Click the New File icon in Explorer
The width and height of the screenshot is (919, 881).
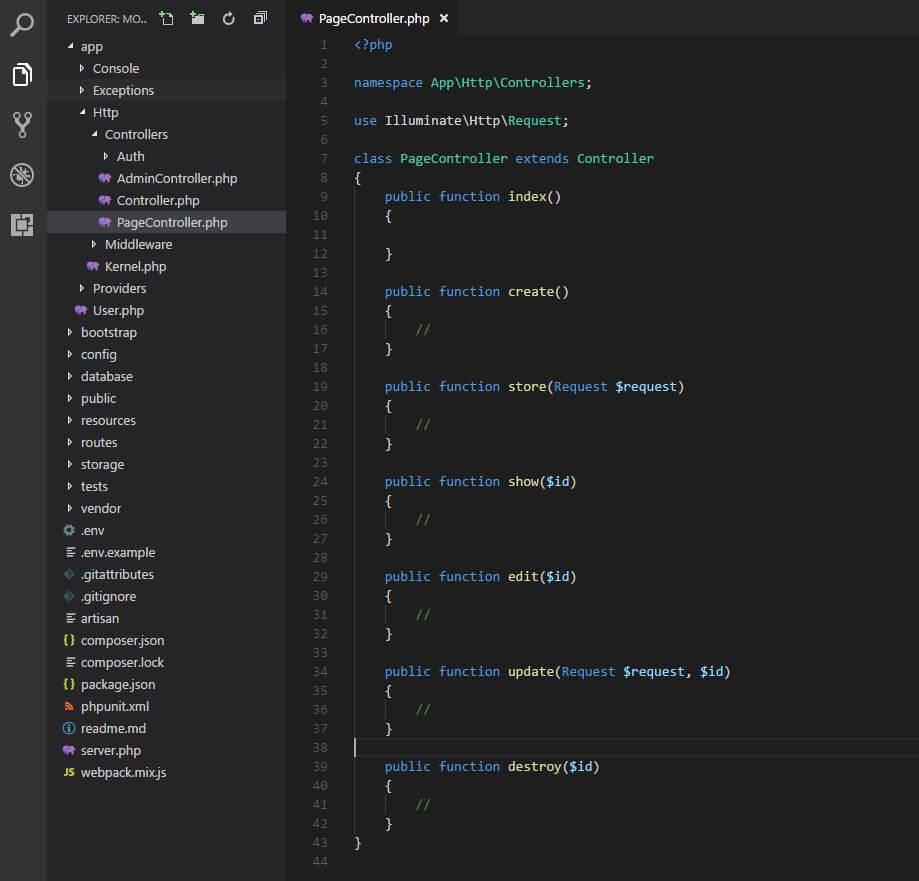[x=167, y=18]
